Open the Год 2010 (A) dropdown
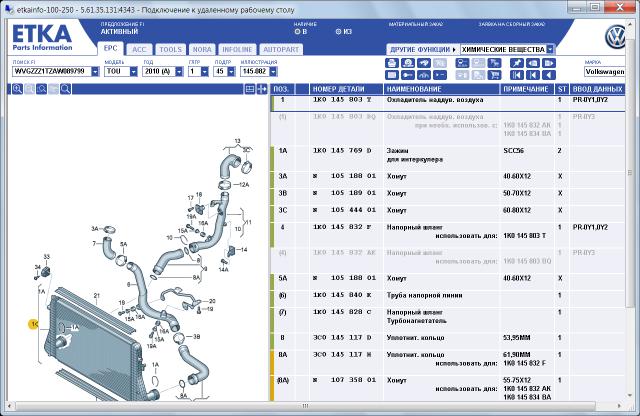The image size is (640, 416). [179, 71]
